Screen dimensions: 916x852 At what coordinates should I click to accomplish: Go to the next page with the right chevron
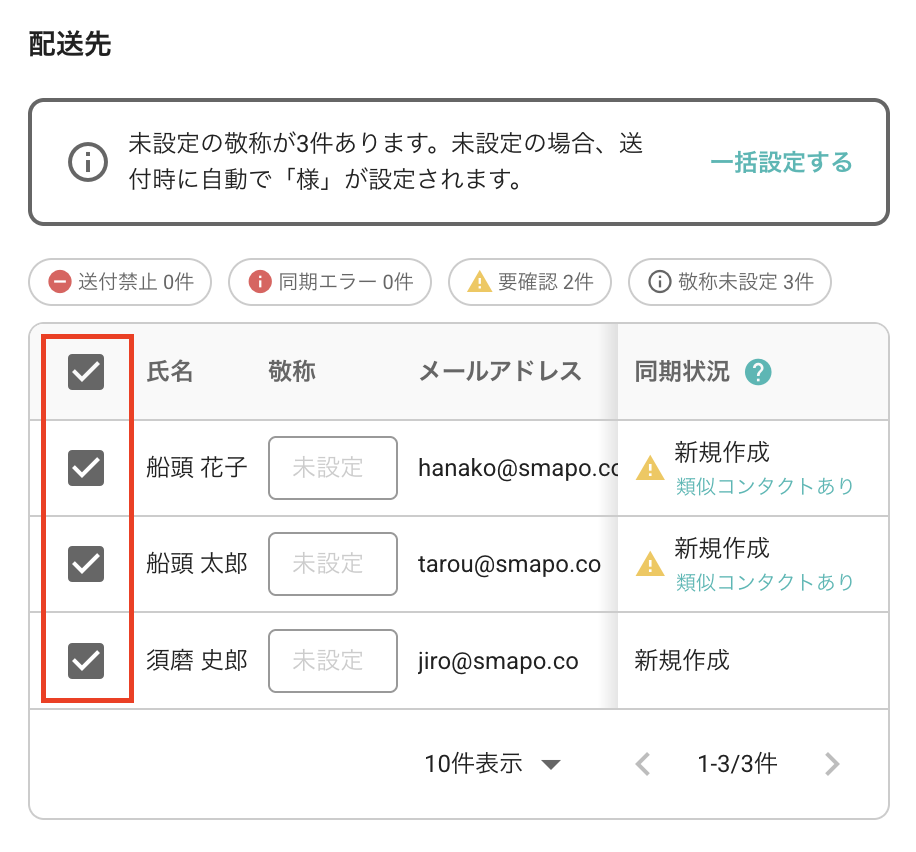point(832,764)
